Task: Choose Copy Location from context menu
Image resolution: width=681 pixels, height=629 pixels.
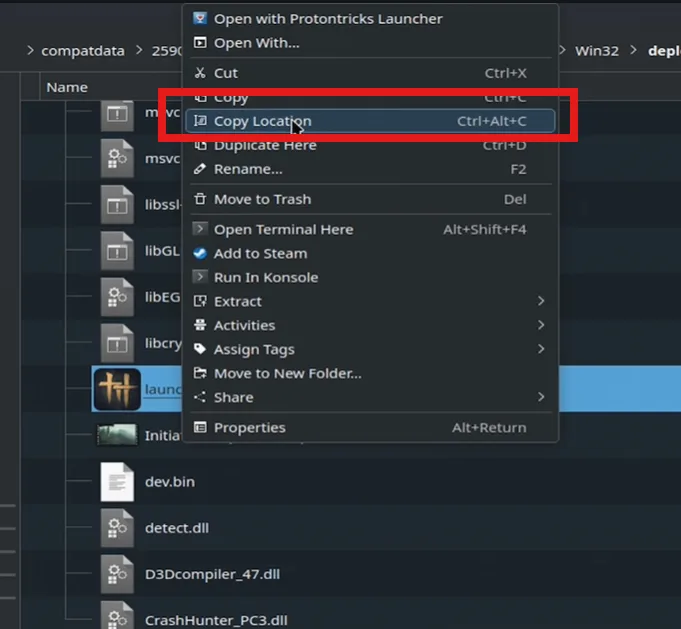Action: tap(262, 121)
